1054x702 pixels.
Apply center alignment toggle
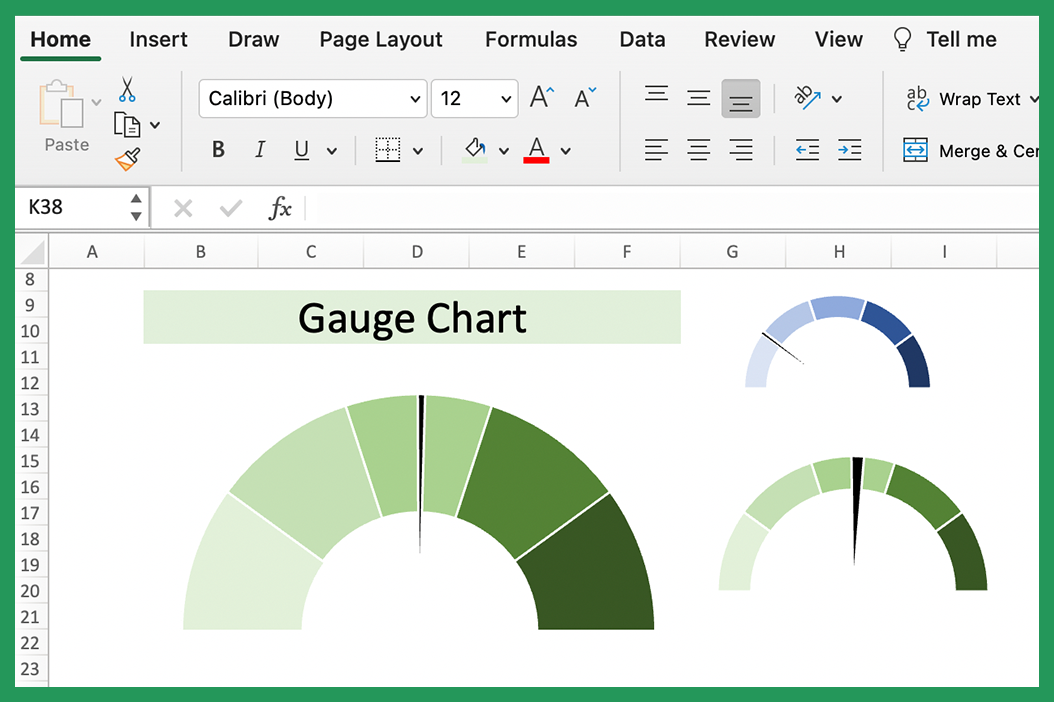coord(697,150)
